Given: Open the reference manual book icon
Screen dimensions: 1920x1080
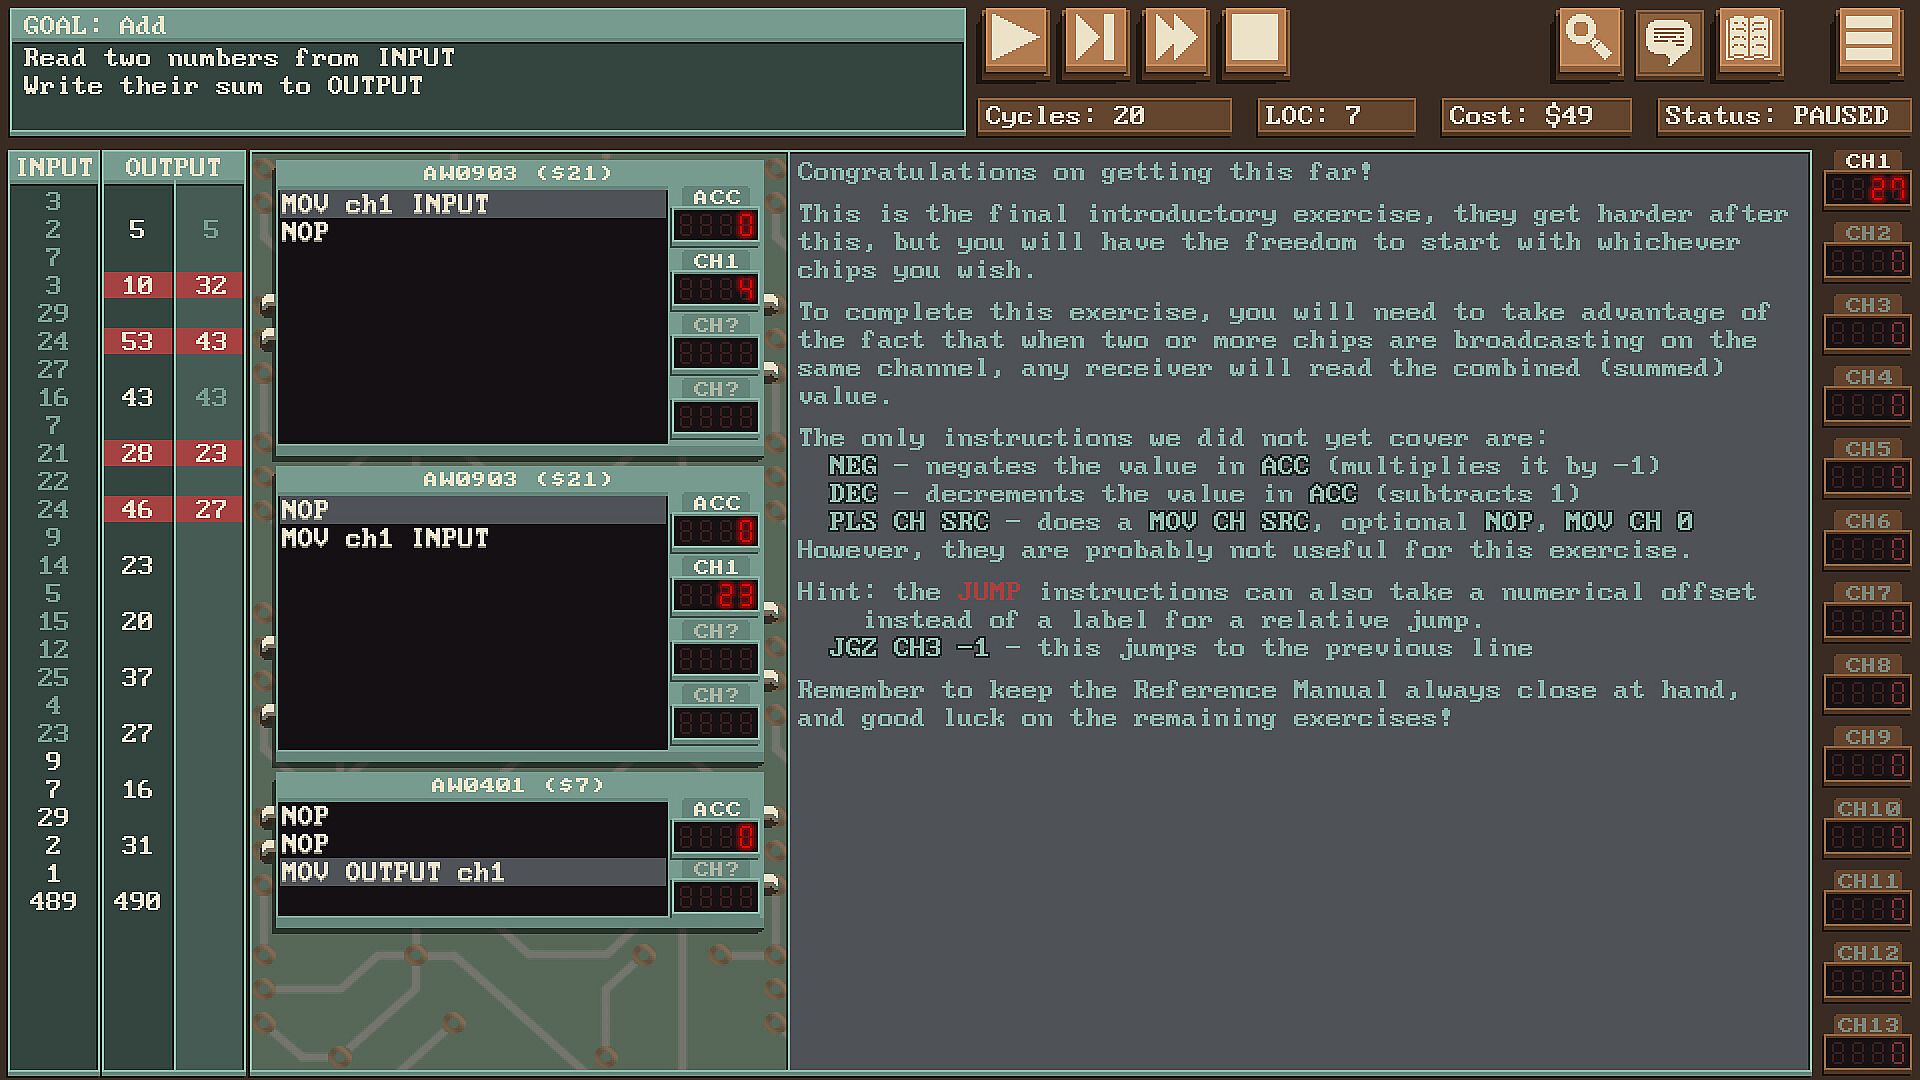Looking at the screenshot, I should click(1749, 40).
